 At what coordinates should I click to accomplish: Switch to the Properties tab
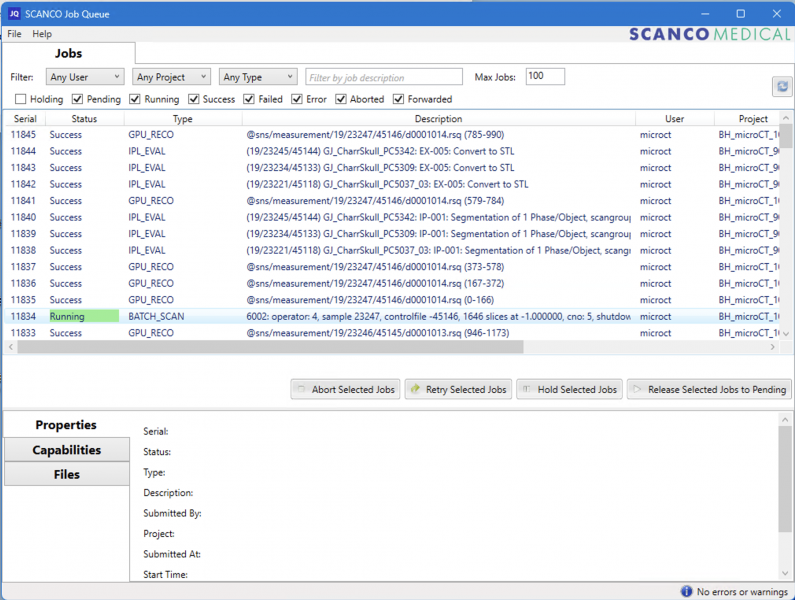(66, 425)
